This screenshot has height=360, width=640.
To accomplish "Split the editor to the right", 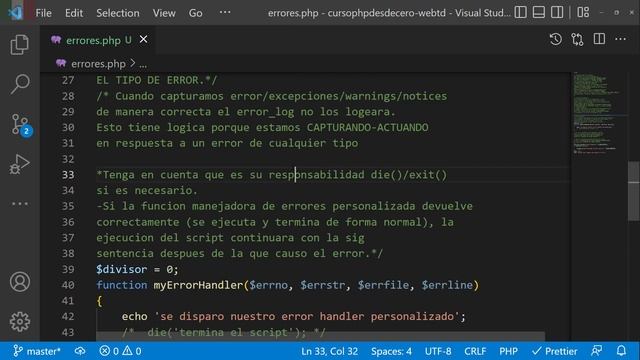I will [599, 40].
